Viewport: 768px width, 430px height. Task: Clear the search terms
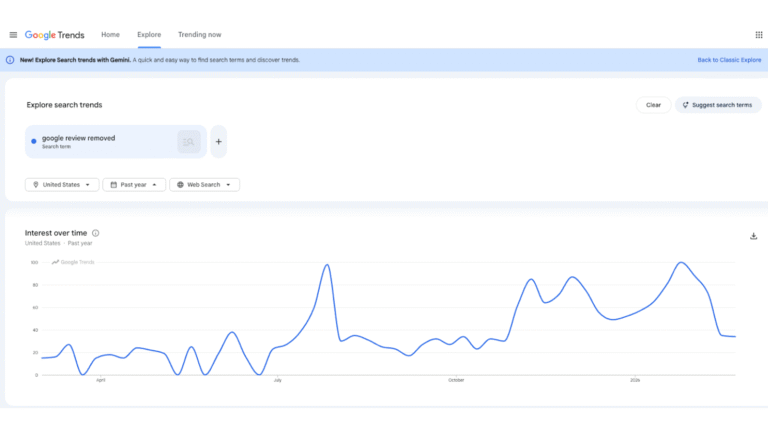[653, 105]
